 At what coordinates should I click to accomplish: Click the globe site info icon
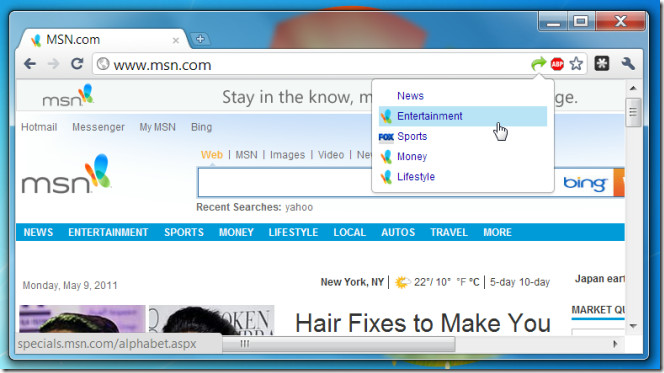pyautogui.click(x=103, y=64)
